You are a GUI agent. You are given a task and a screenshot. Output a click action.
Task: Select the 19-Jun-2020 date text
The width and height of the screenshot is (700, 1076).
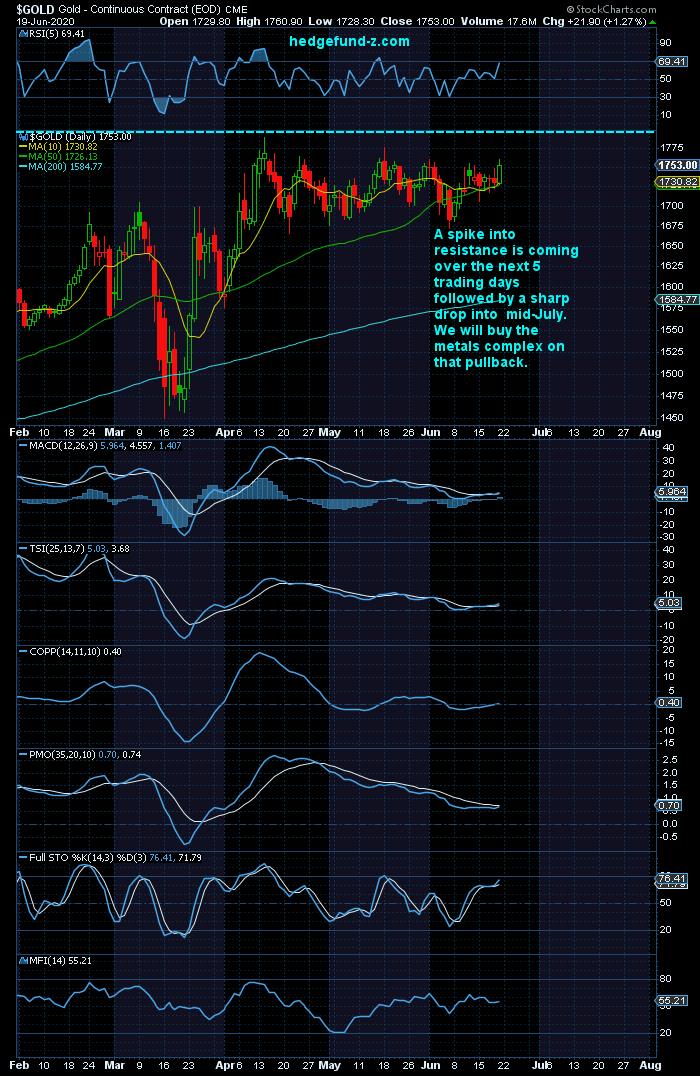(x=45, y=21)
